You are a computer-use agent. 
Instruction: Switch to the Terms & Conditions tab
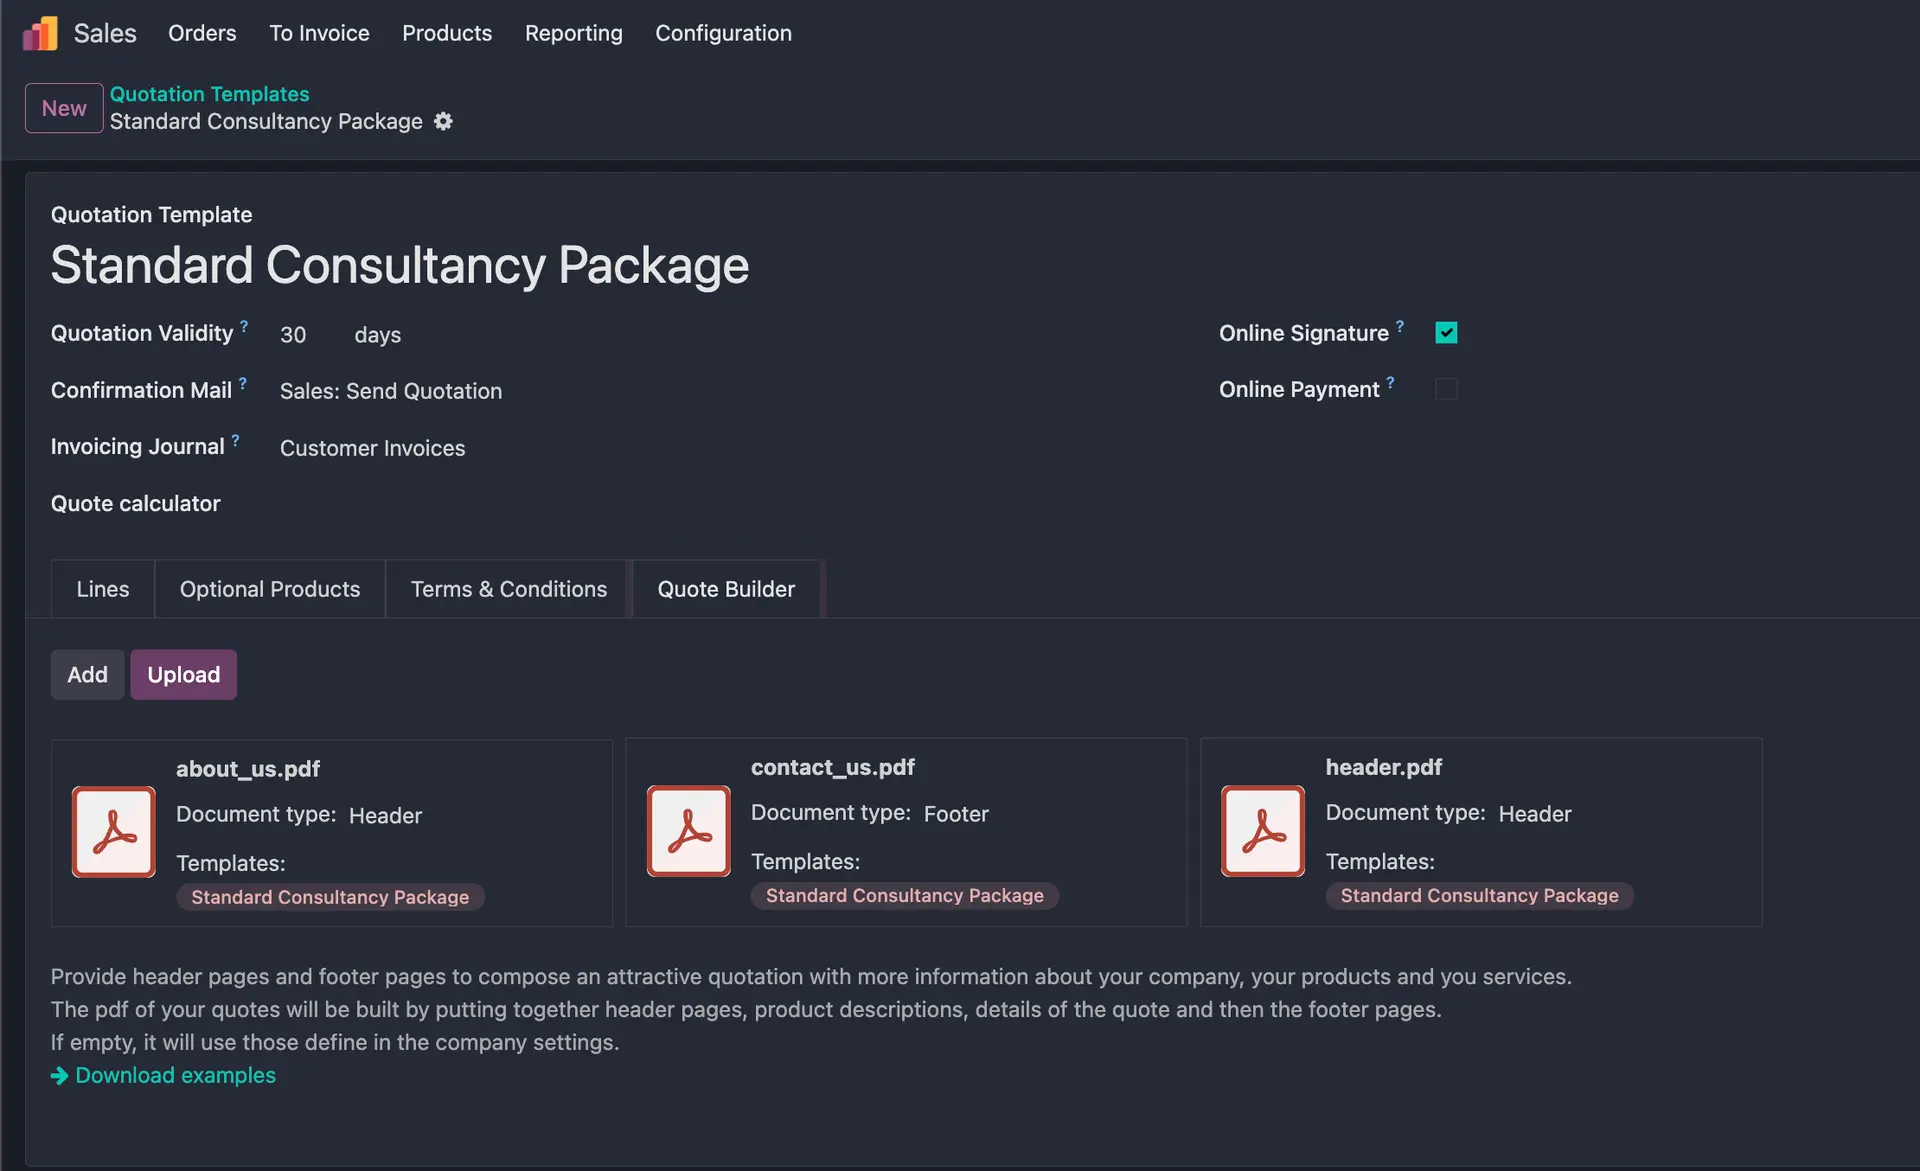pyautogui.click(x=508, y=589)
